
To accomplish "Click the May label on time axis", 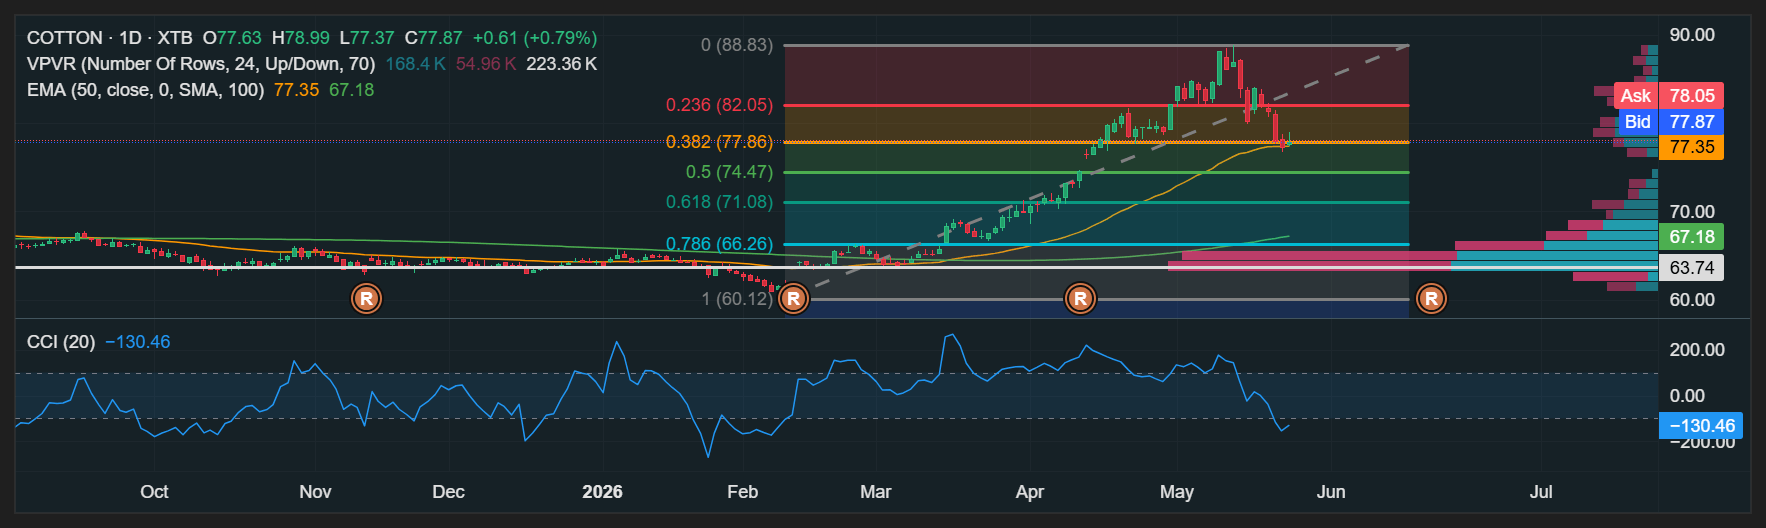I will pos(1177,492).
